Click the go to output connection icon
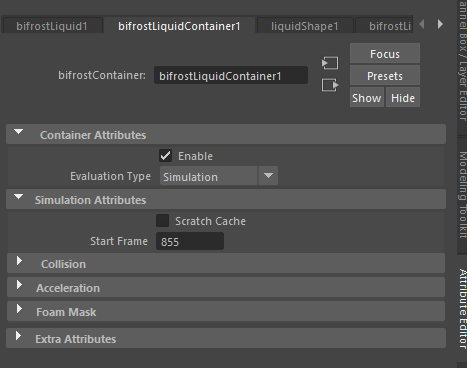The width and height of the screenshot is (467, 368). (330, 85)
